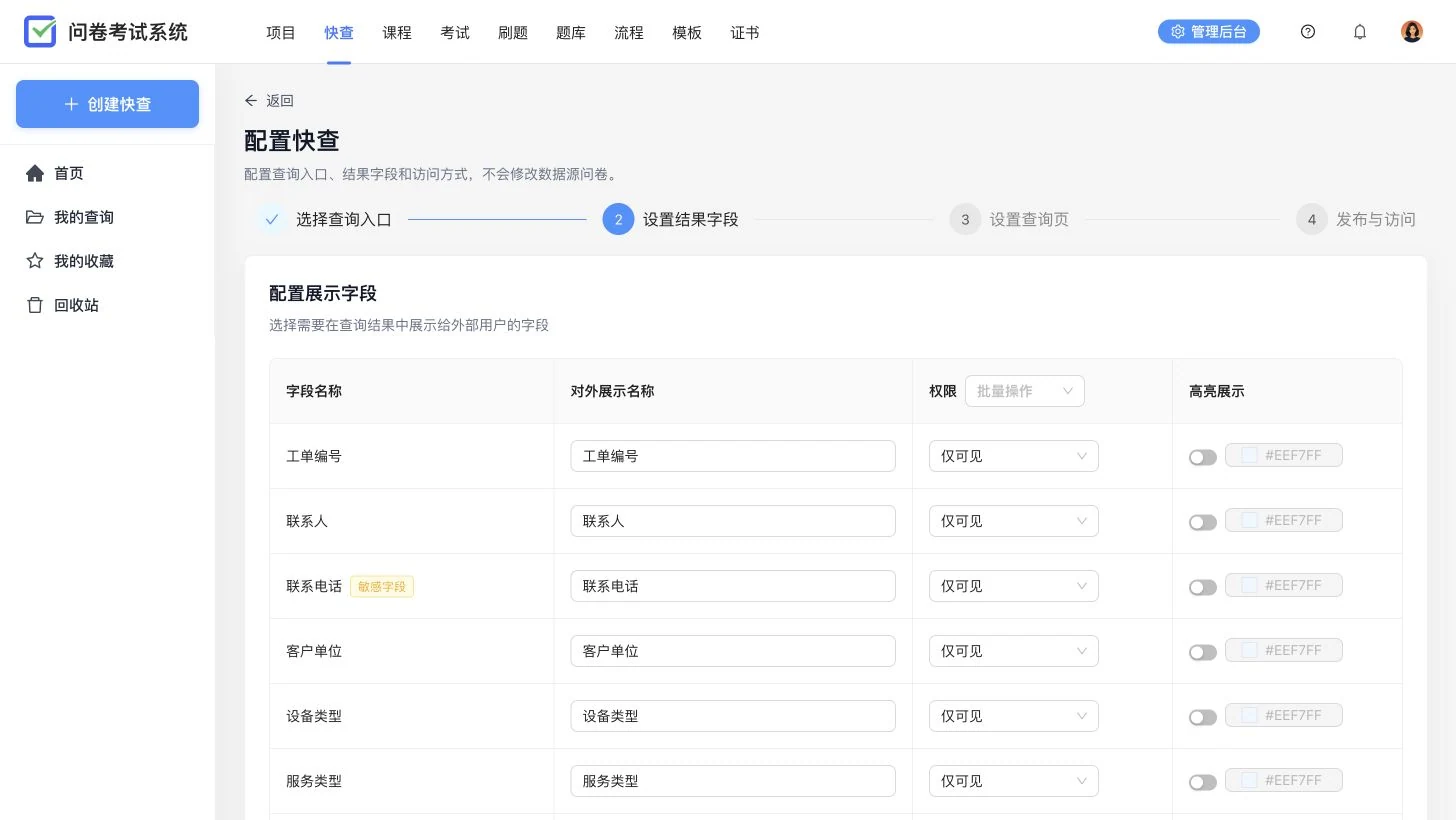Open permission dropdown for 设备类型 row
The image size is (1456, 820).
coord(1014,716)
